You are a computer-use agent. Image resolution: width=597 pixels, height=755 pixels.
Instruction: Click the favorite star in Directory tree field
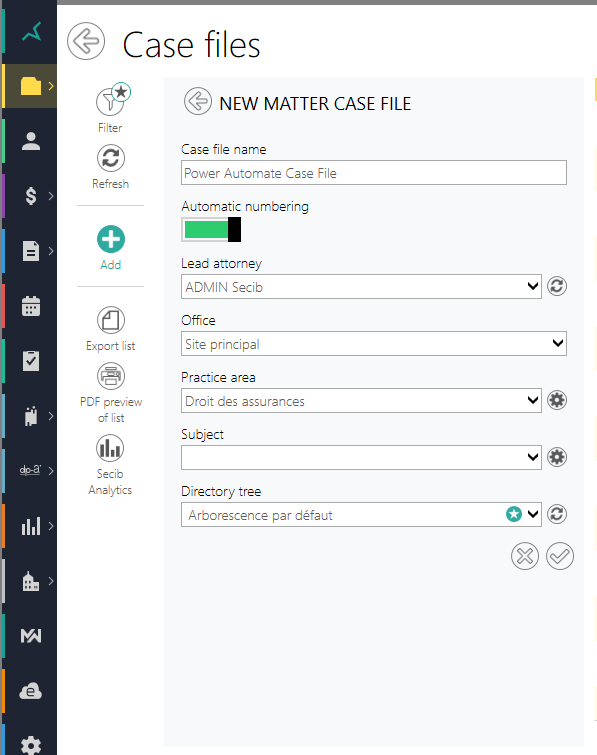514,514
